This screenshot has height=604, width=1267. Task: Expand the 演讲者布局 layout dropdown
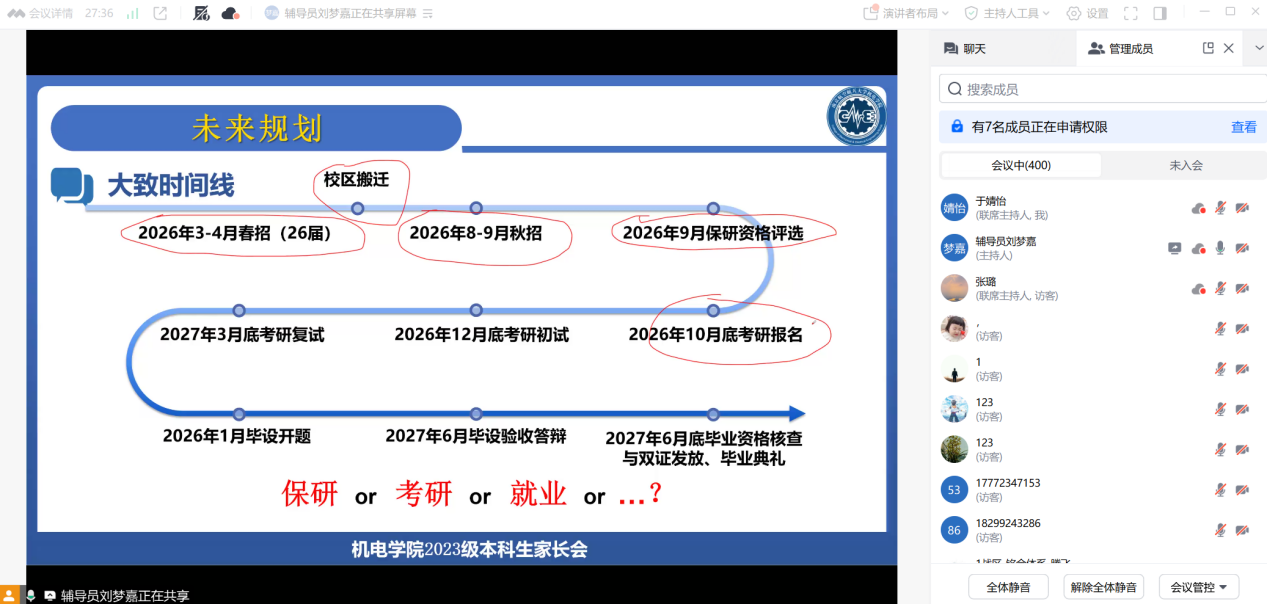(x=906, y=13)
